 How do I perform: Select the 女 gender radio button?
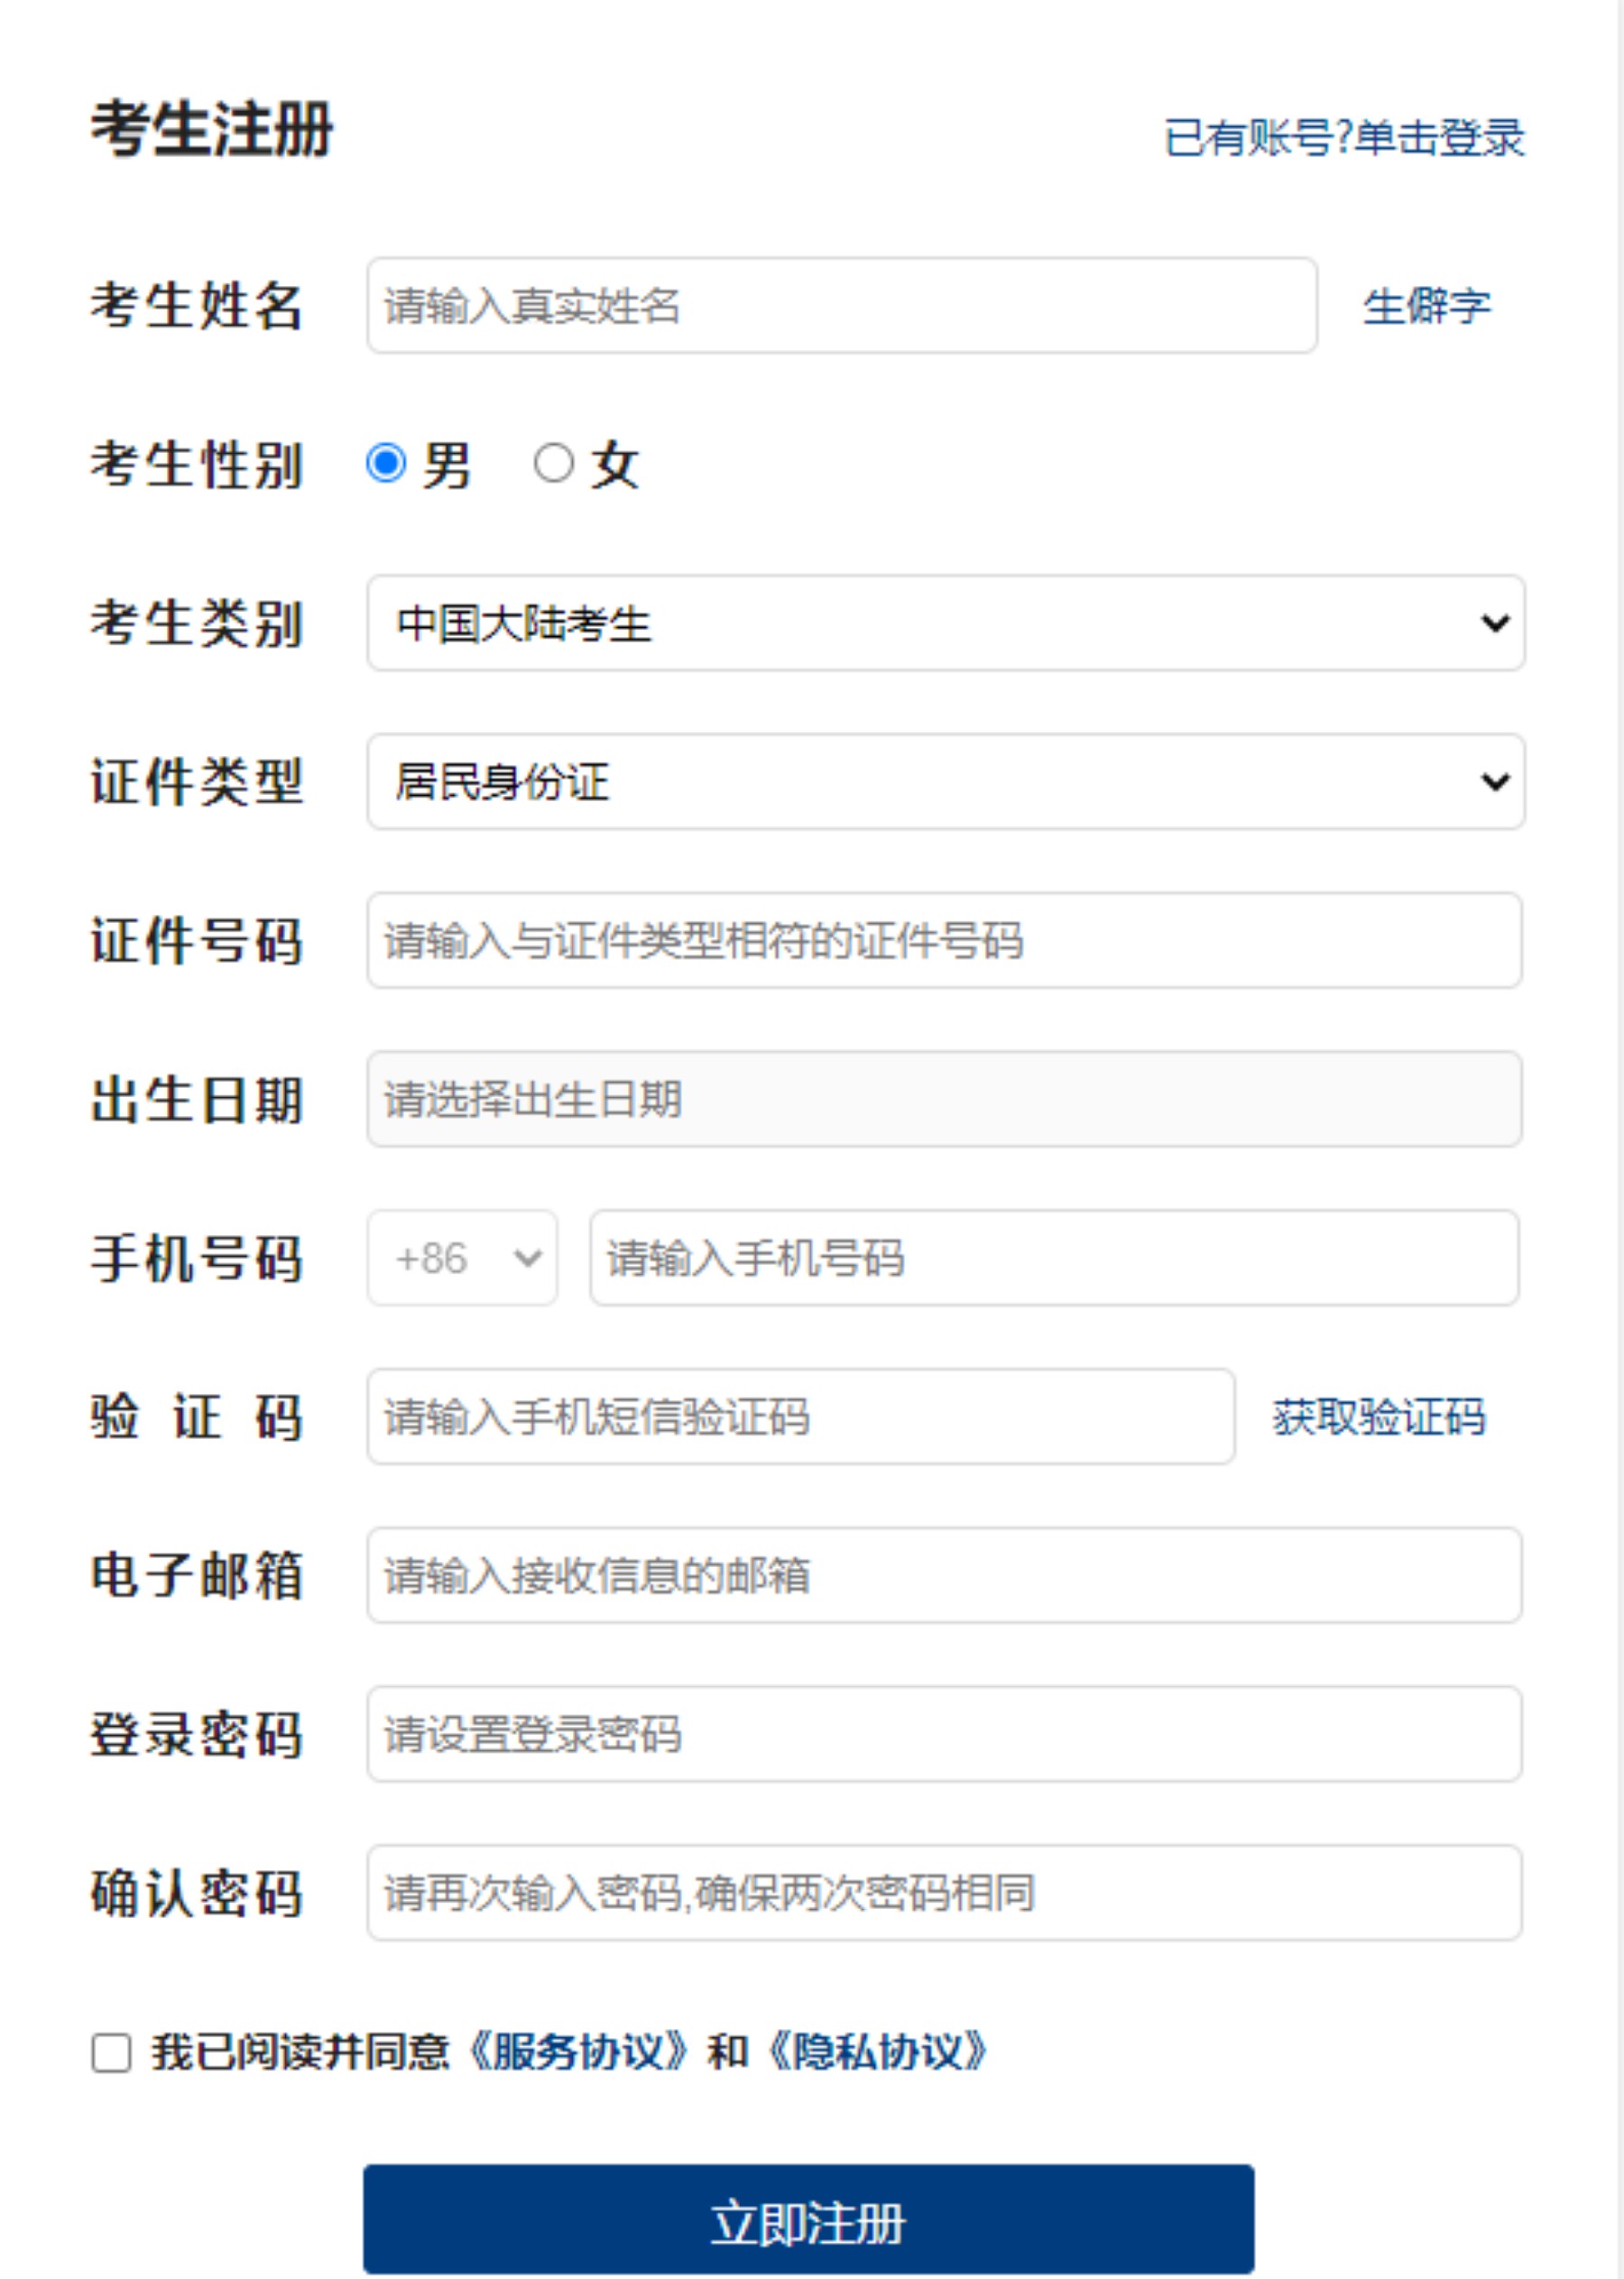click(553, 463)
